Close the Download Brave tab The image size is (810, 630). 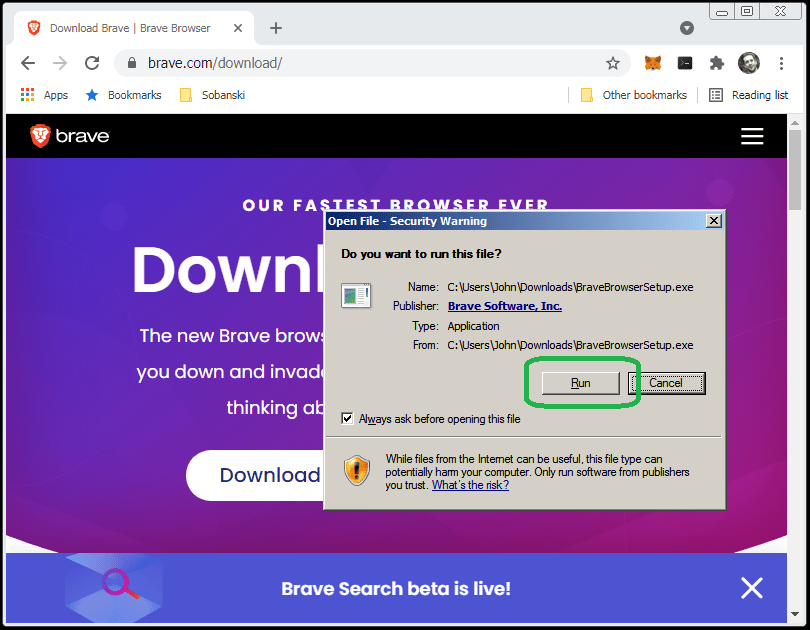pyautogui.click(x=238, y=28)
